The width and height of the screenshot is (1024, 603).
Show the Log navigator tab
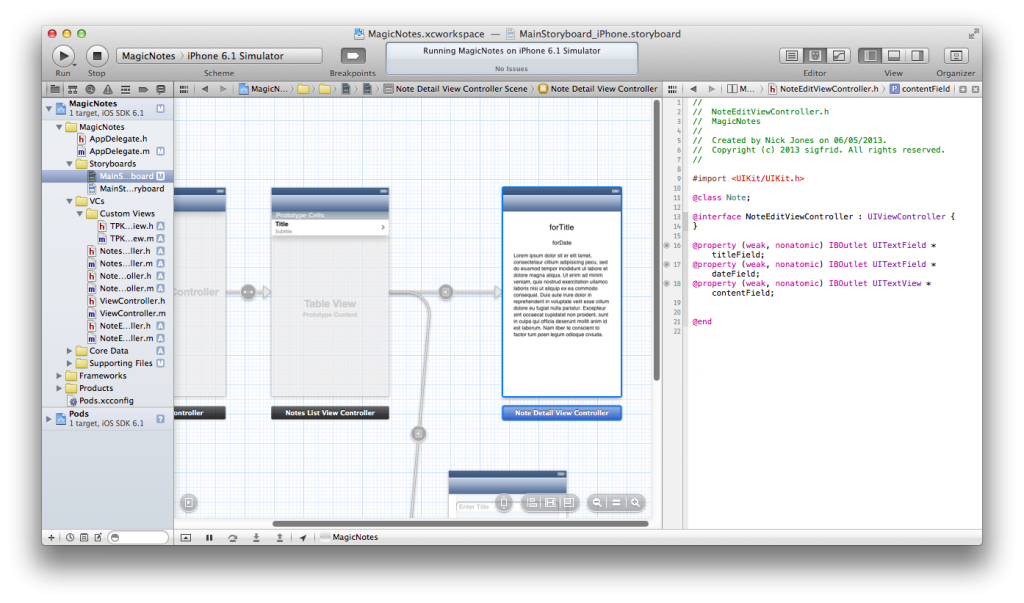tap(161, 90)
